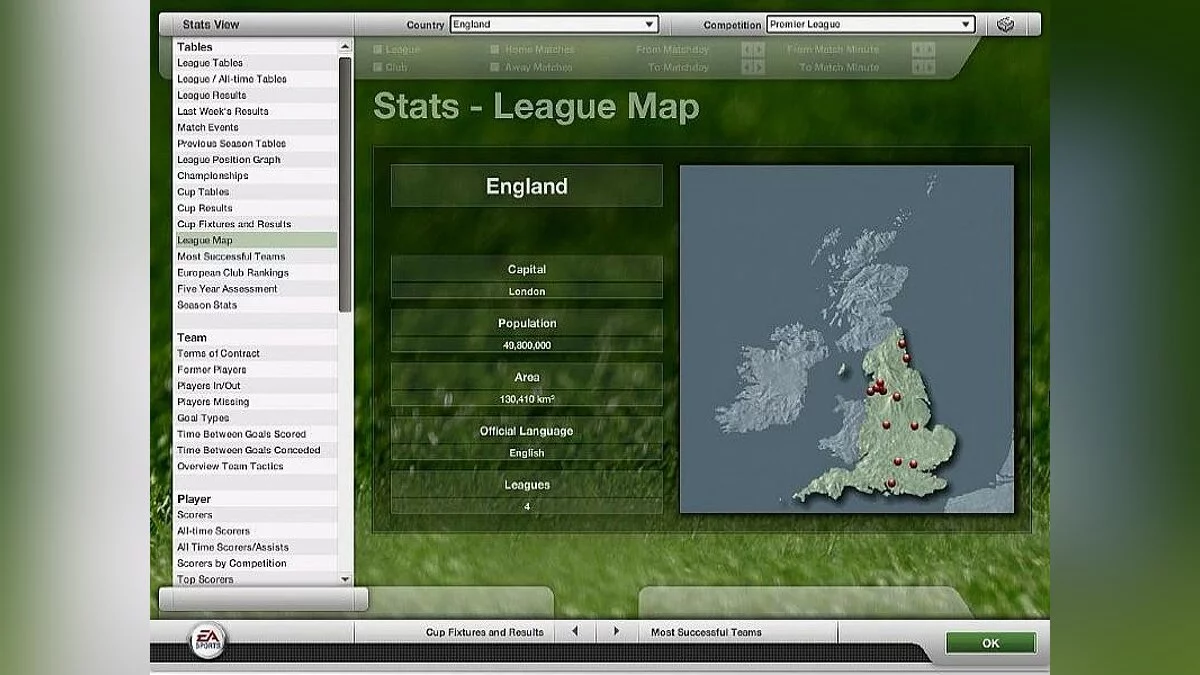Open All-time Scorers
The height and width of the screenshot is (675, 1200).
click(x=255, y=531)
